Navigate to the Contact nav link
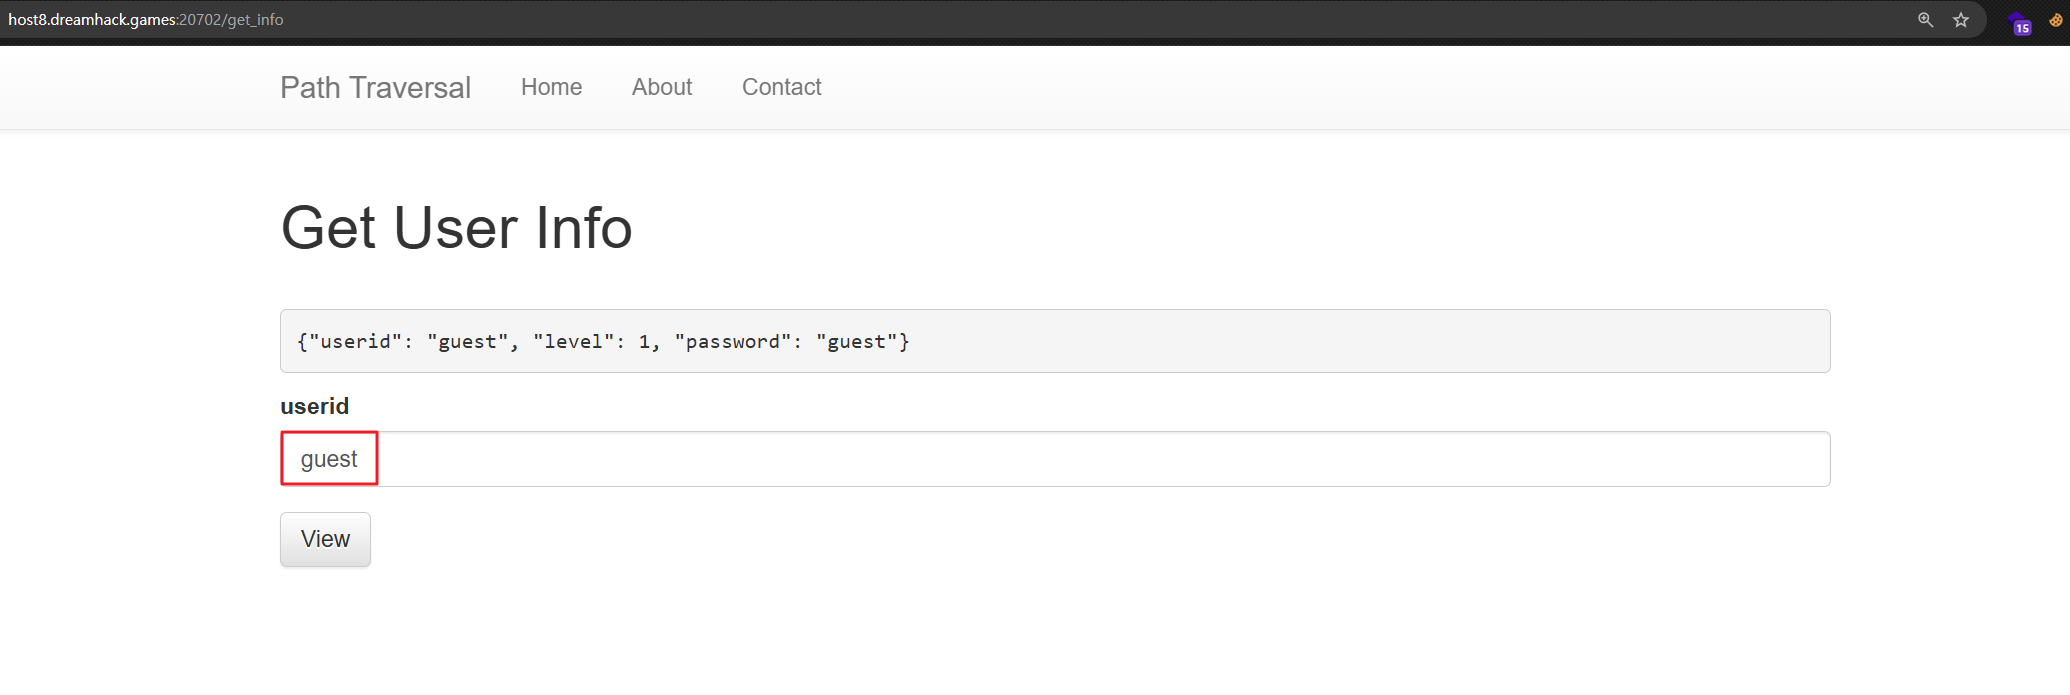 click(x=781, y=88)
